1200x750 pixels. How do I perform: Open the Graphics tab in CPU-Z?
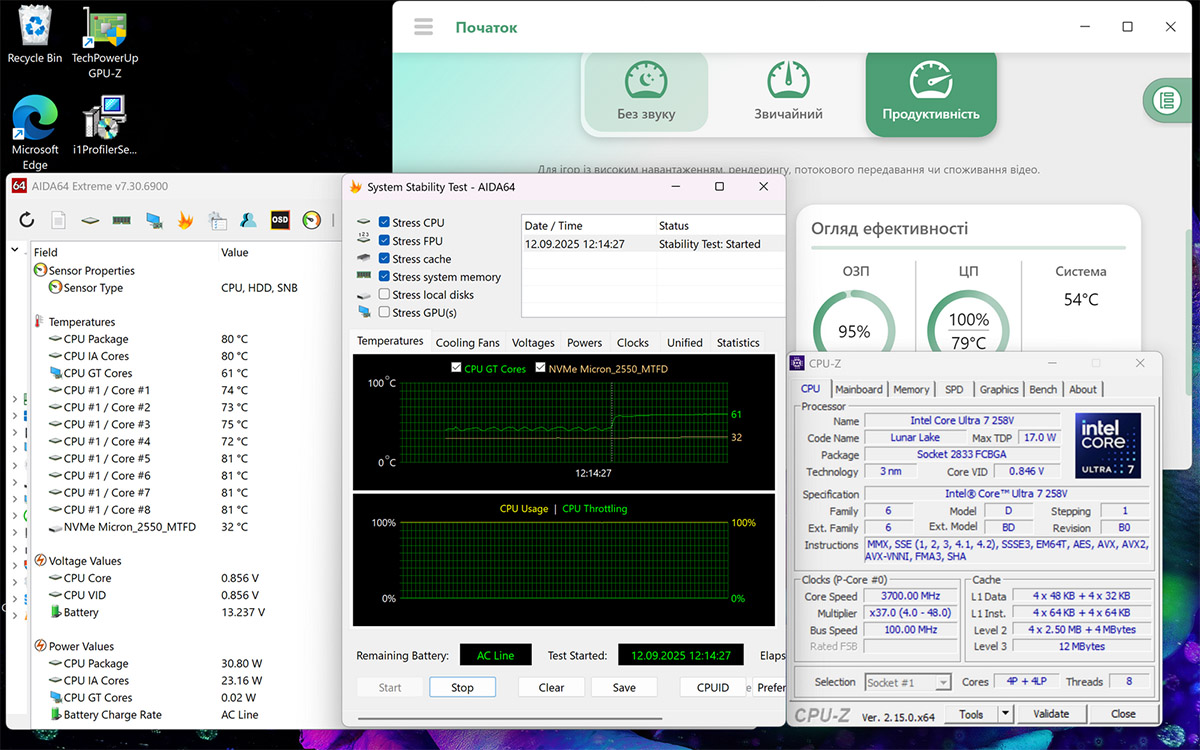999,389
